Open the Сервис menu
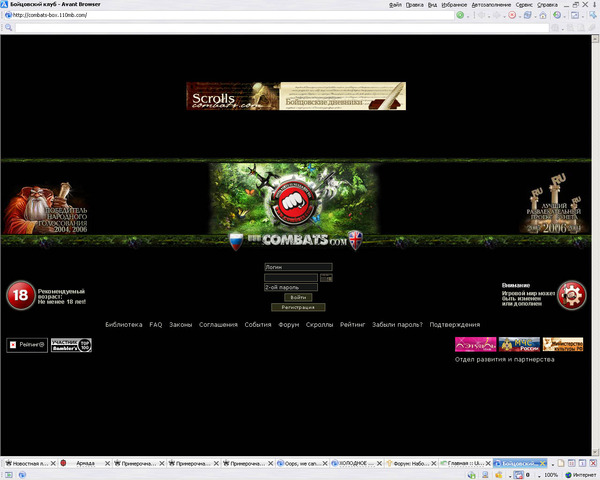The width and height of the screenshot is (600, 480). pos(524,5)
